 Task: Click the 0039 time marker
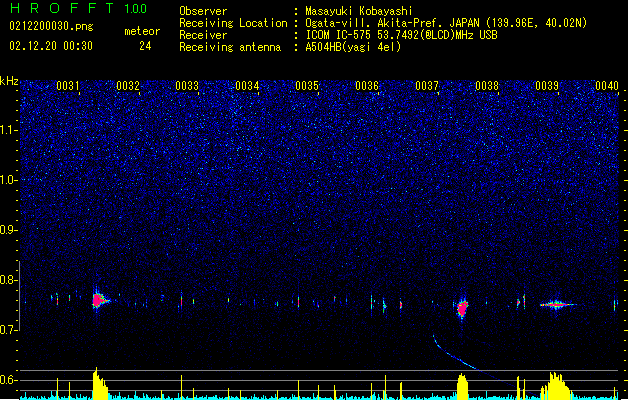click(x=547, y=86)
